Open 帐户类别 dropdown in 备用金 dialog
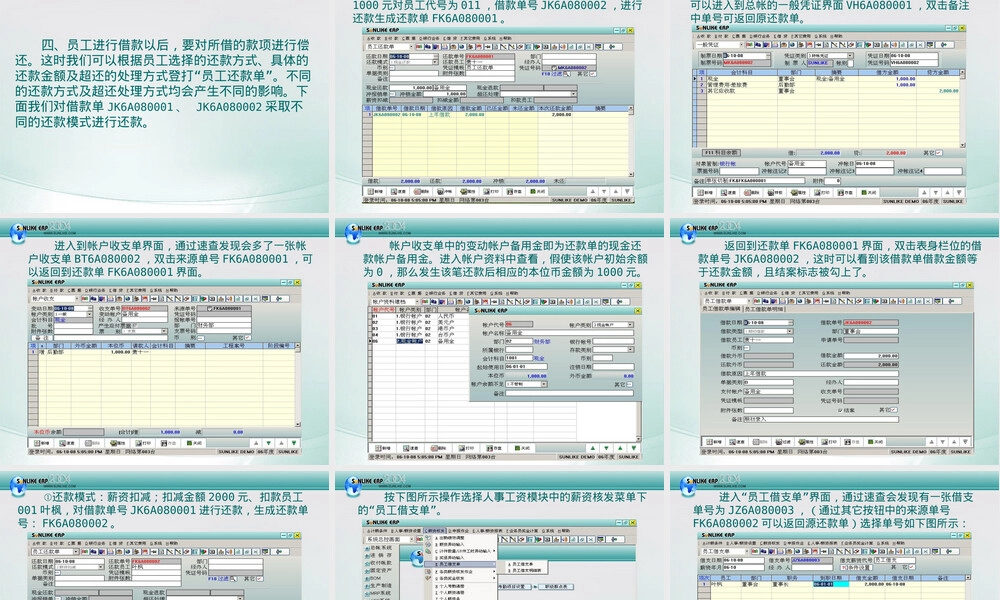1000x600 pixels. (x=630, y=325)
